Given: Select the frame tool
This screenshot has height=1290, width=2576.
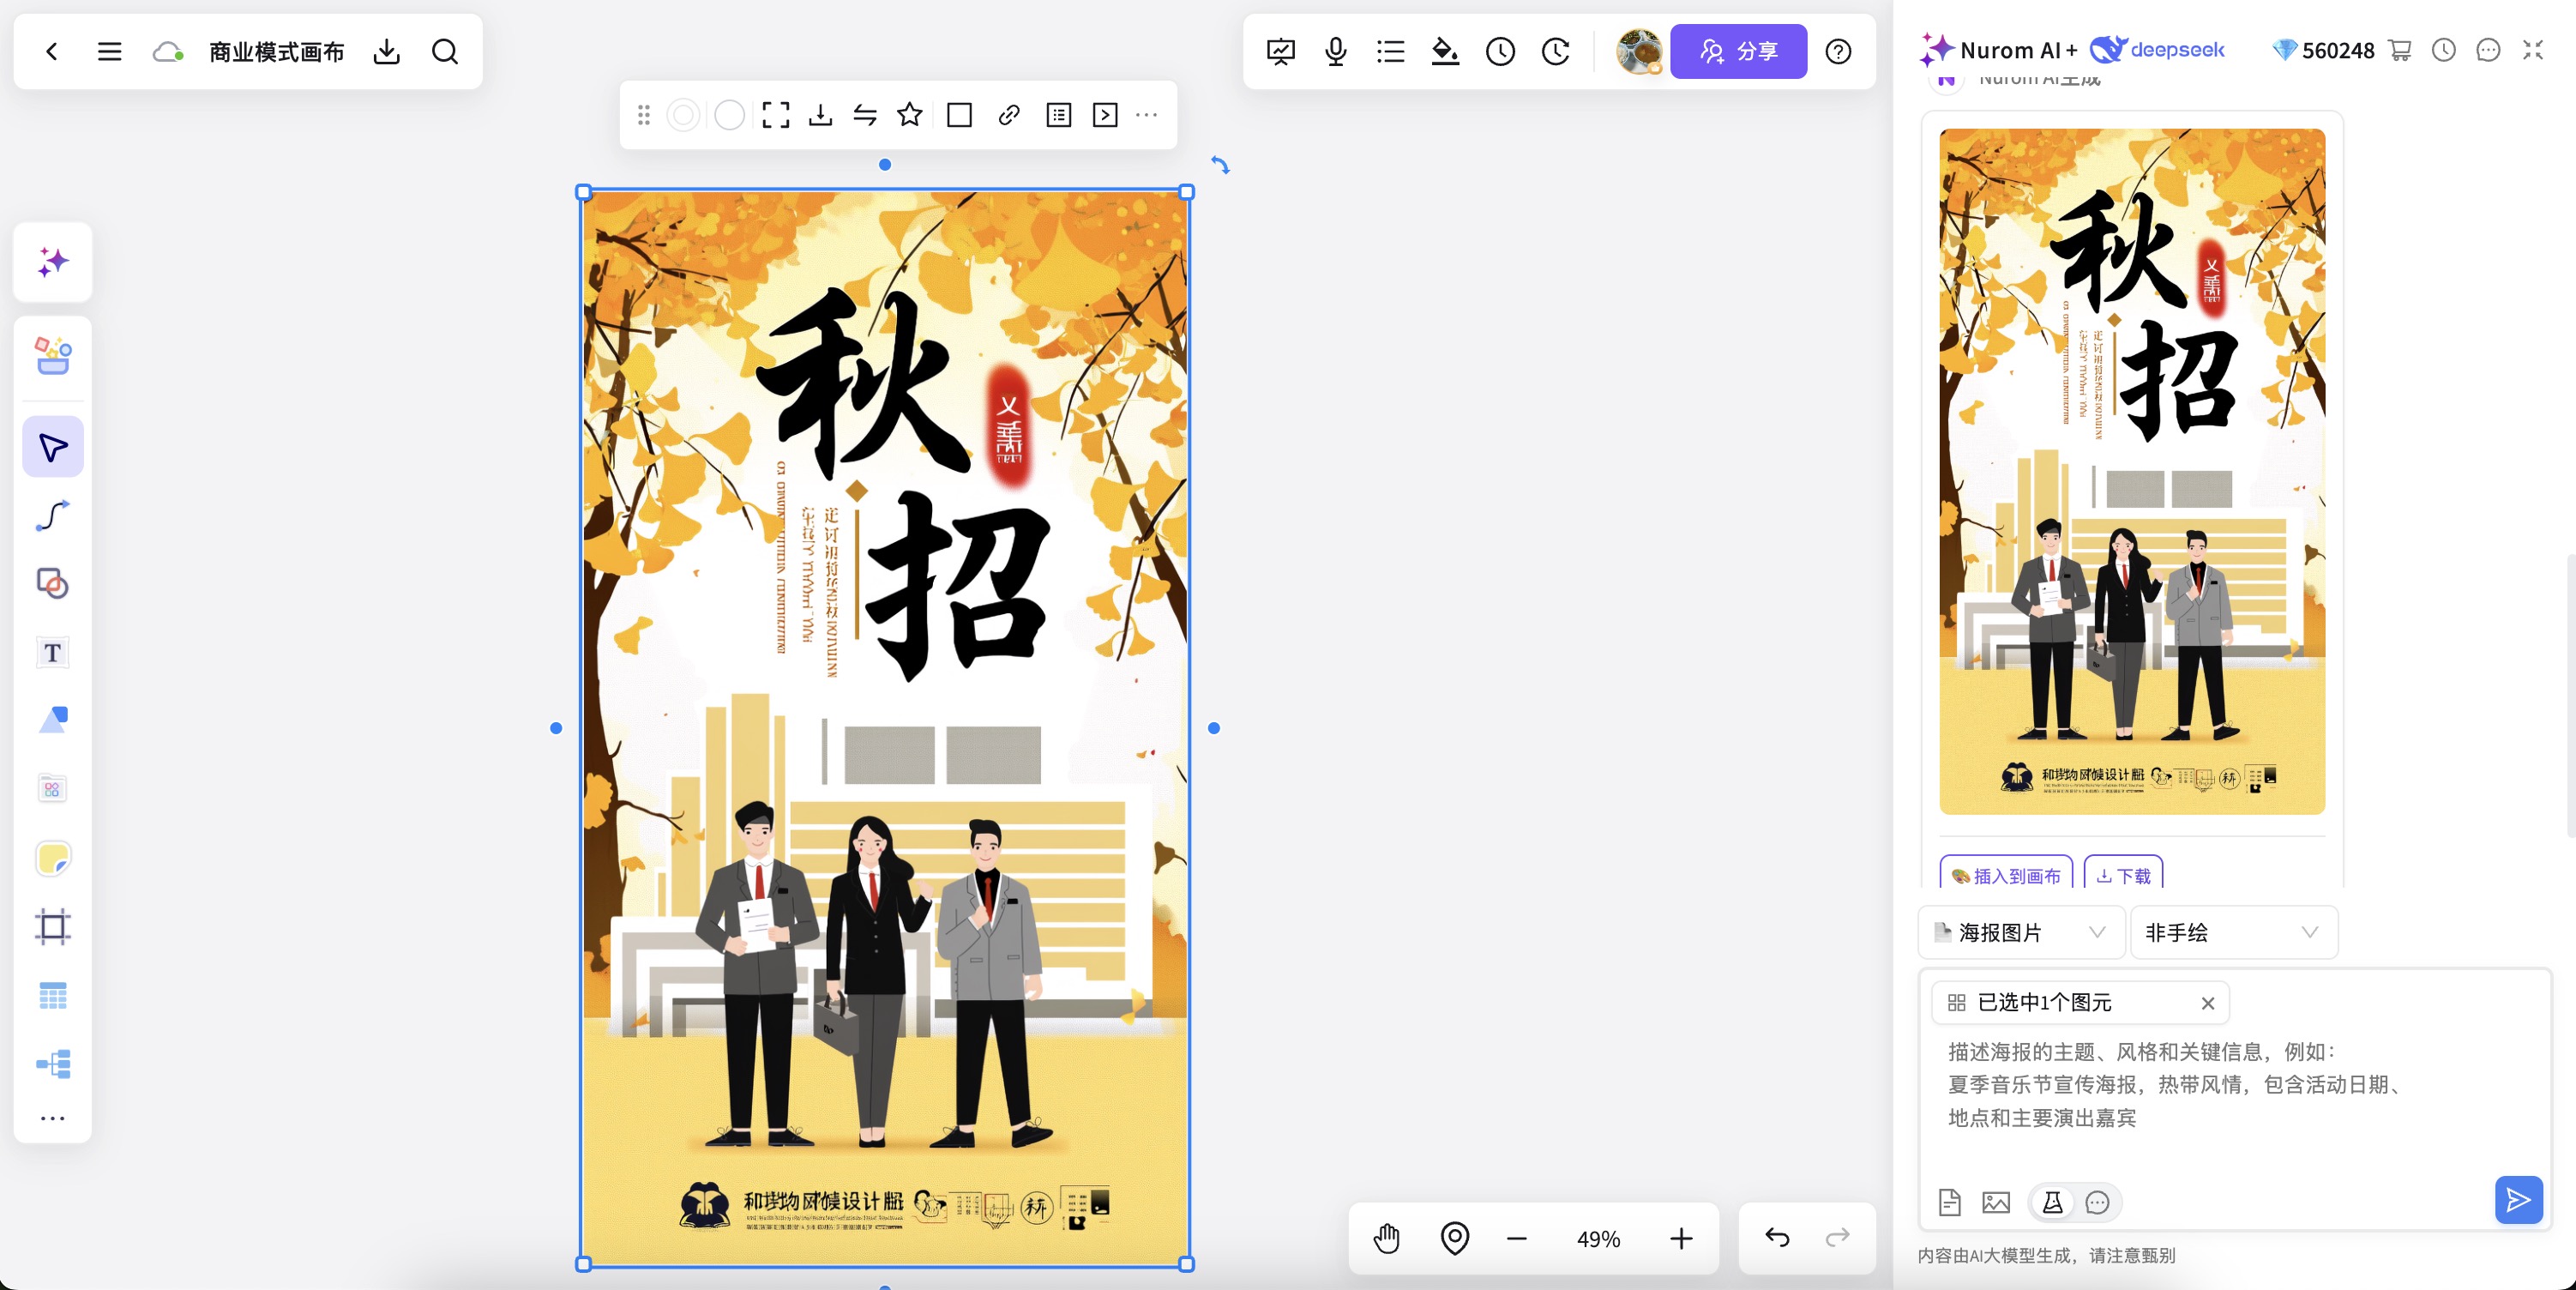Looking at the screenshot, I should click(53, 926).
